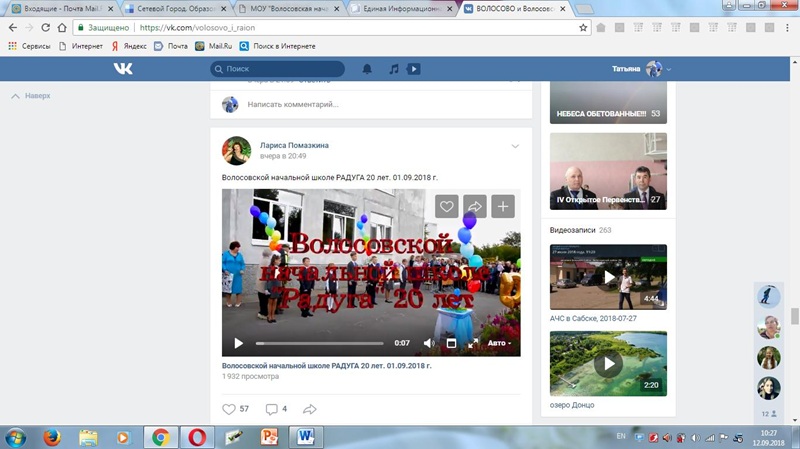
Task: Open the Яндекс bookmark
Action: 129,46
